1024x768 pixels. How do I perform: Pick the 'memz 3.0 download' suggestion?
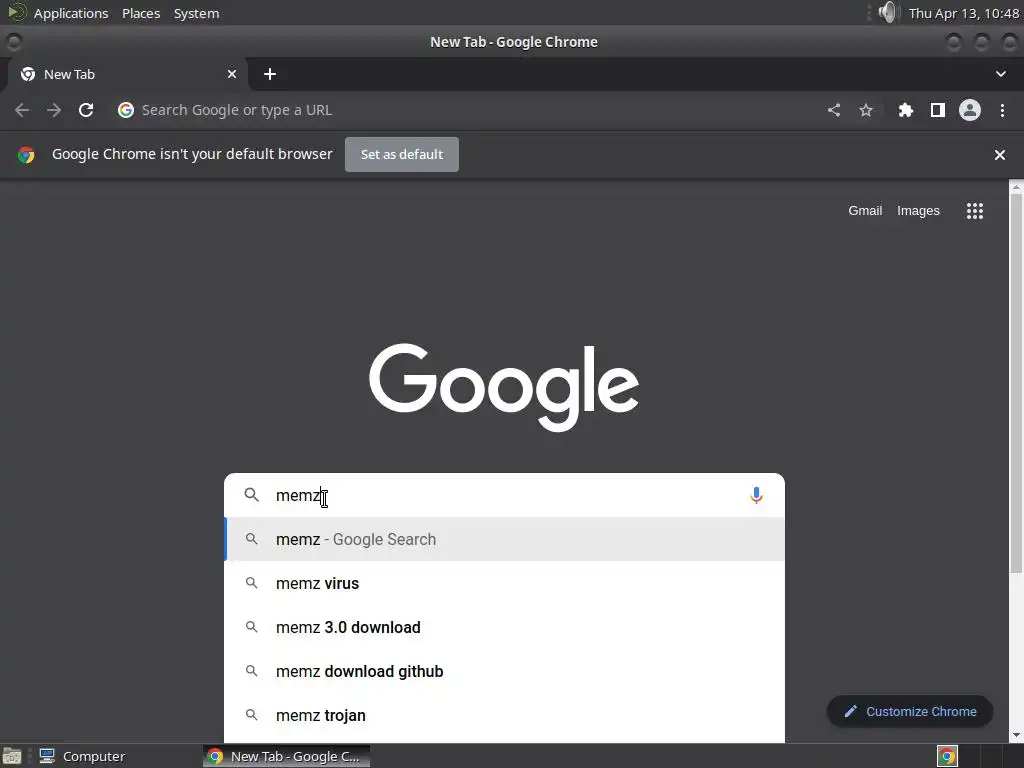coord(504,628)
